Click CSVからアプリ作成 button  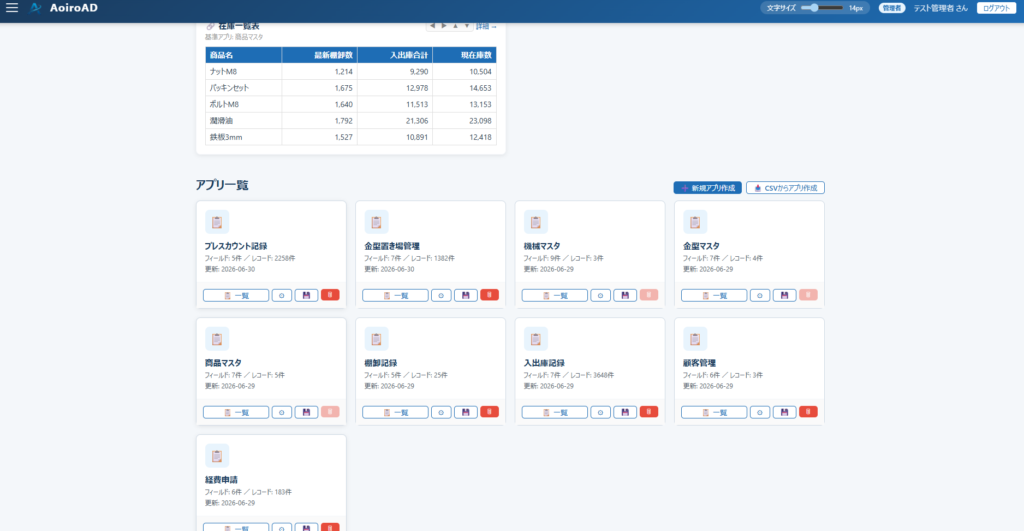pos(785,188)
